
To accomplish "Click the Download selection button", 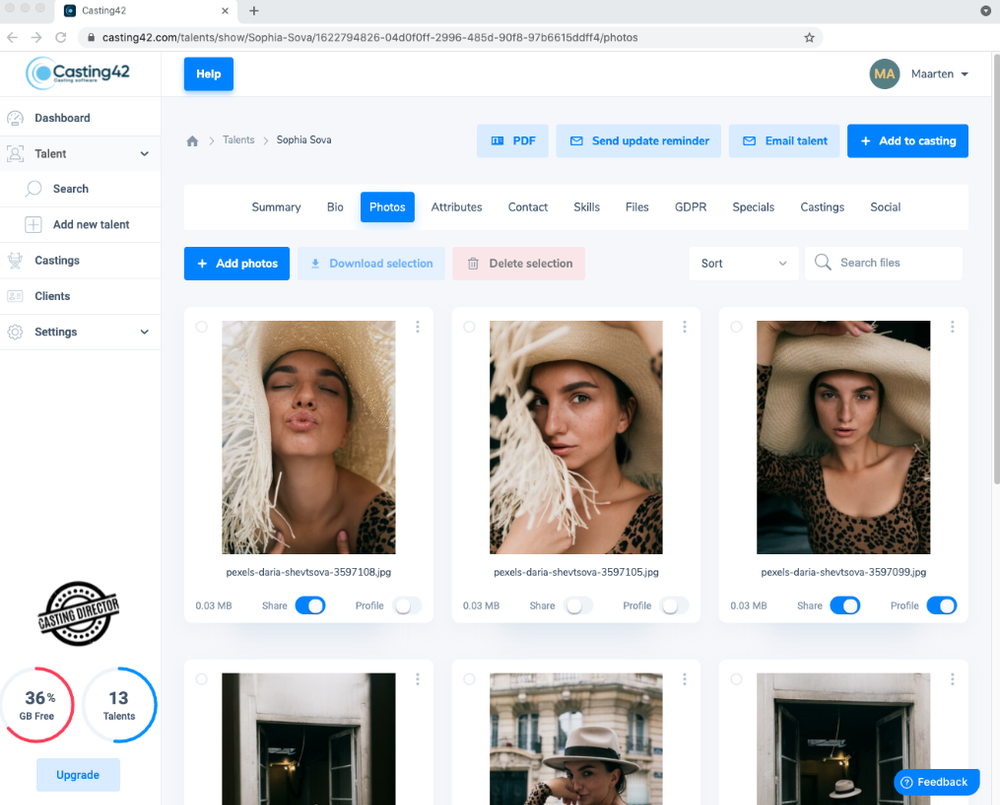I will point(371,263).
